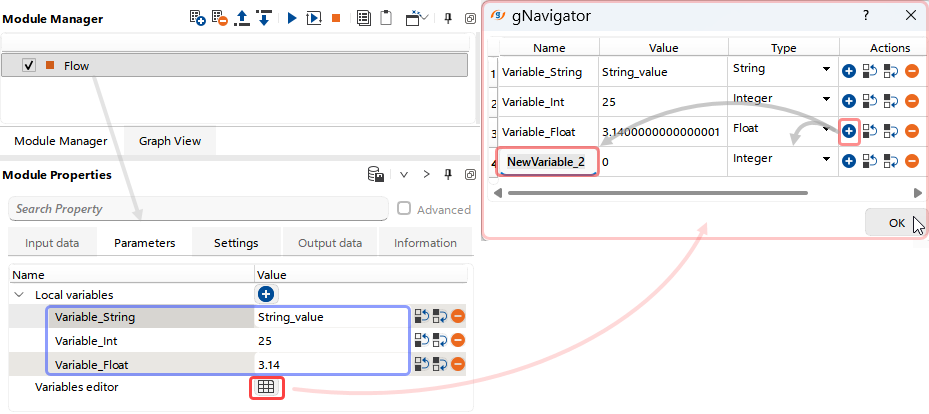Click the Variable_Int value 25 in properties
Screen dimensions: 929x414
(331, 341)
